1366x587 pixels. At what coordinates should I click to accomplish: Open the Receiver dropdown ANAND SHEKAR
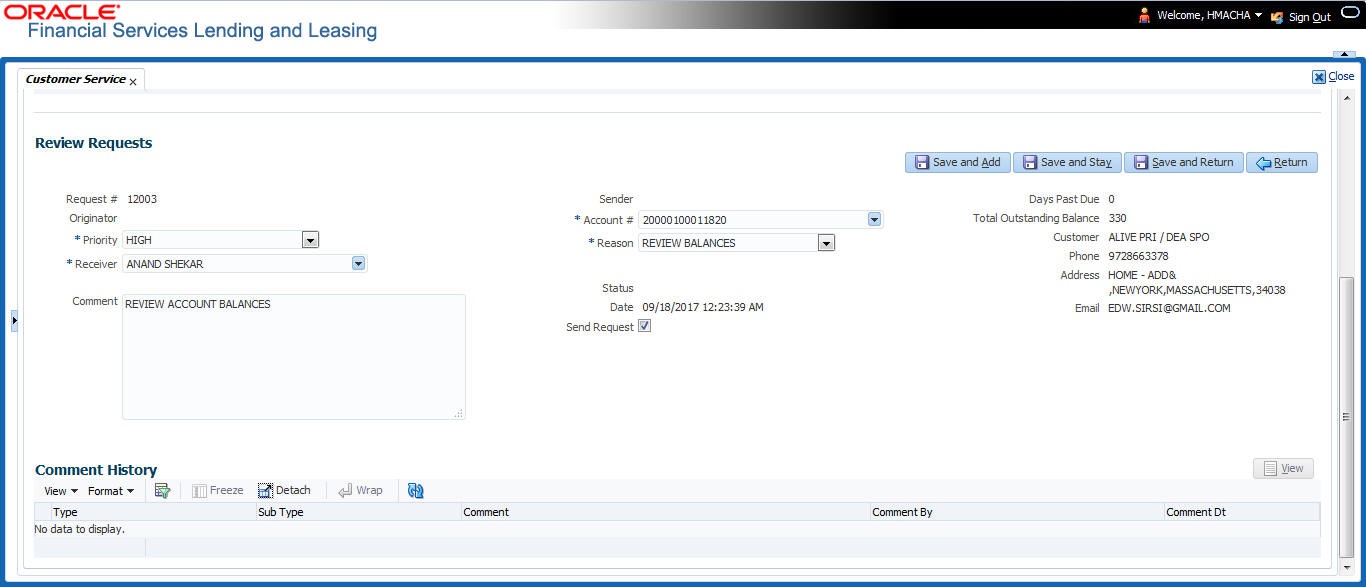coord(358,264)
